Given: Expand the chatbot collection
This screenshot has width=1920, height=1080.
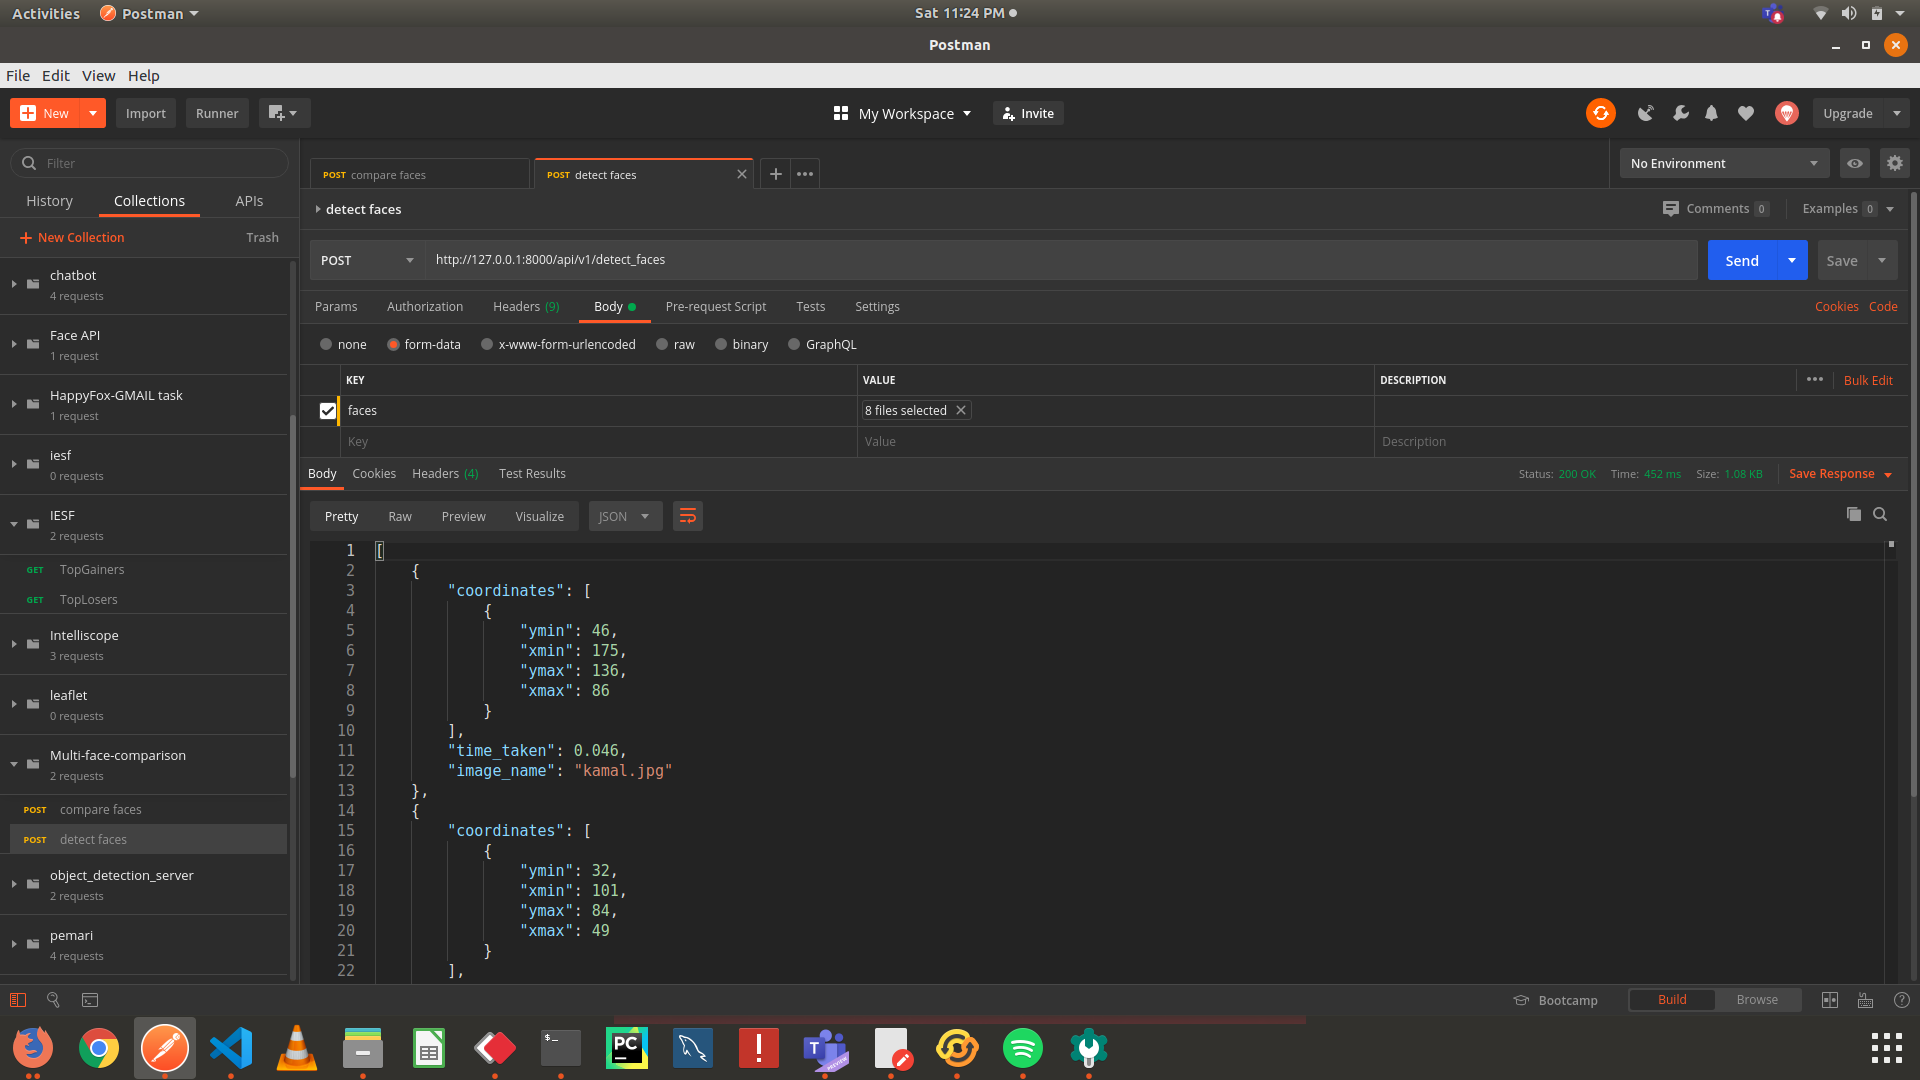Looking at the screenshot, I should click(x=14, y=284).
